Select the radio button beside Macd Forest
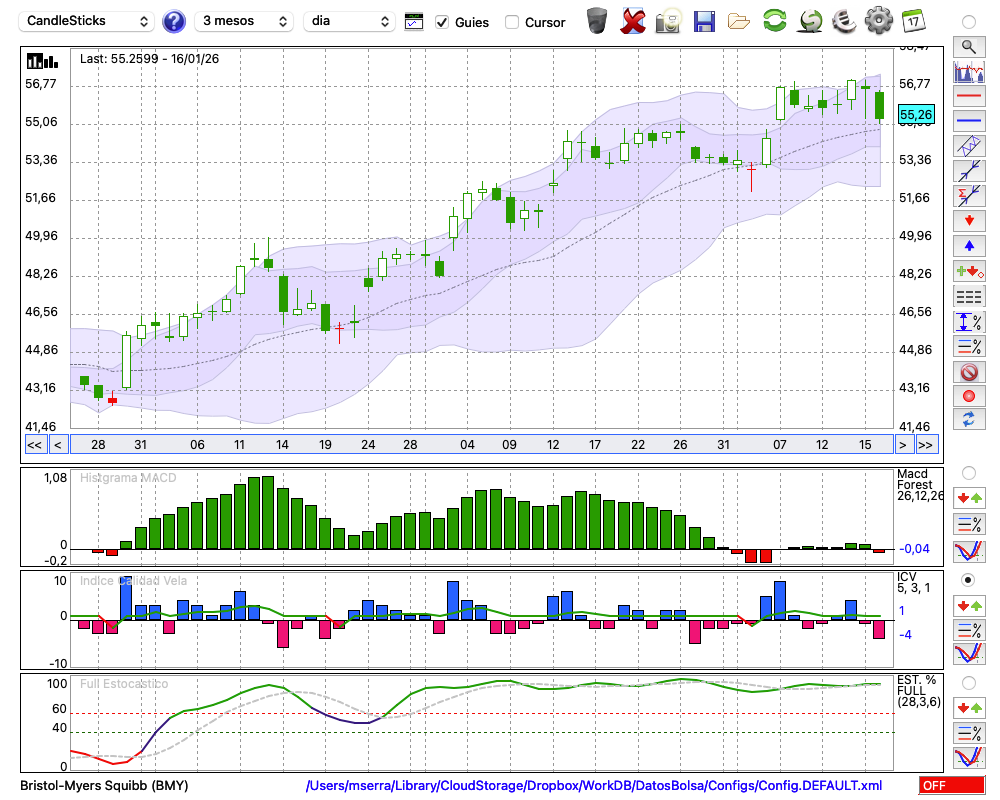1000x800 pixels. coord(968,472)
